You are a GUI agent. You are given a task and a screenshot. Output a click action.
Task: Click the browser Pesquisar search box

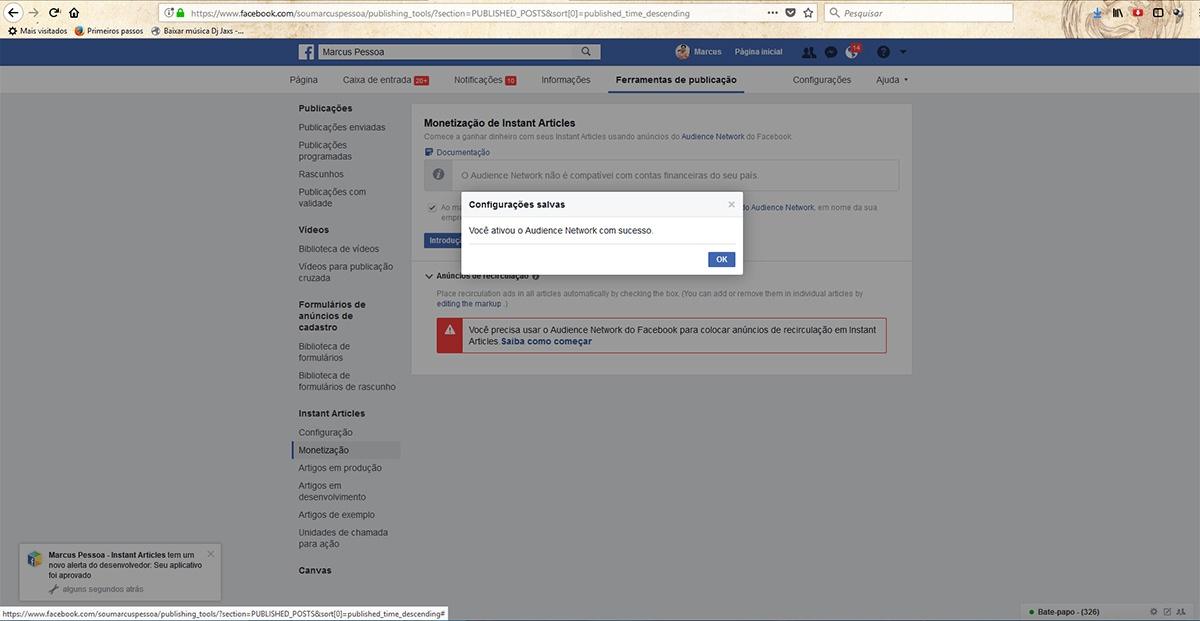coord(918,13)
